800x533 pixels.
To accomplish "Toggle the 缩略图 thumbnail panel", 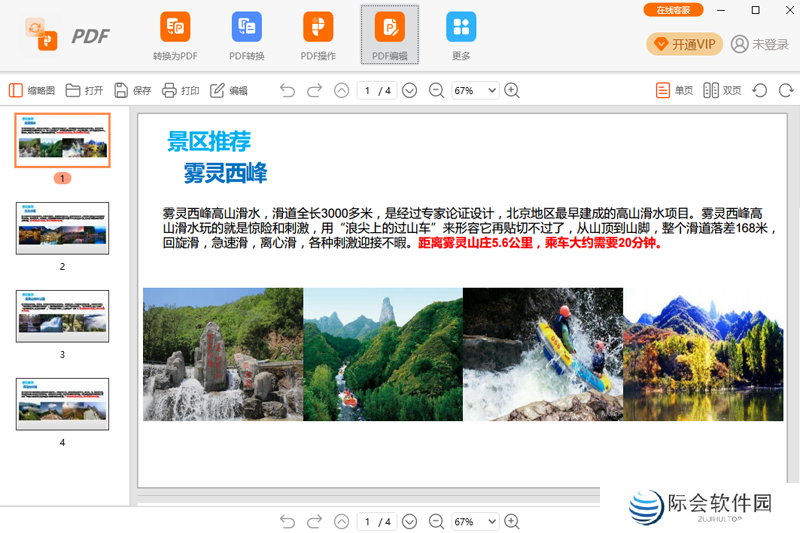I will pyautogui.click(x=32, y=91).
